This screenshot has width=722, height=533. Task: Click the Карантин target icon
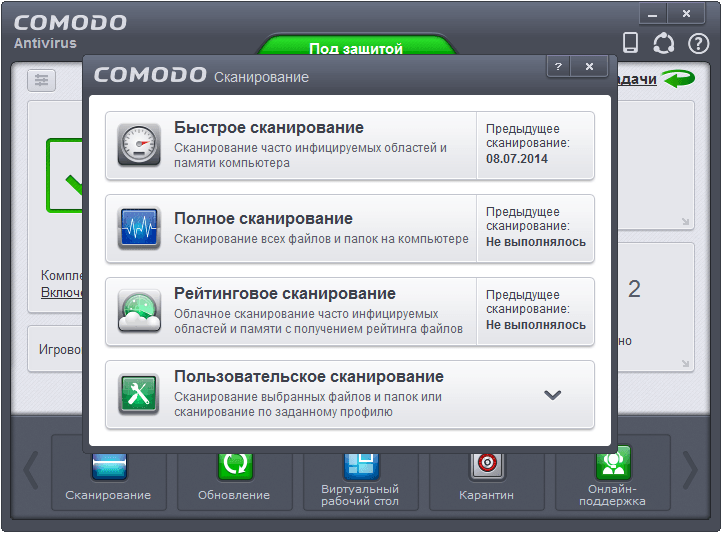pyautogui.click(x=487, y=465)
